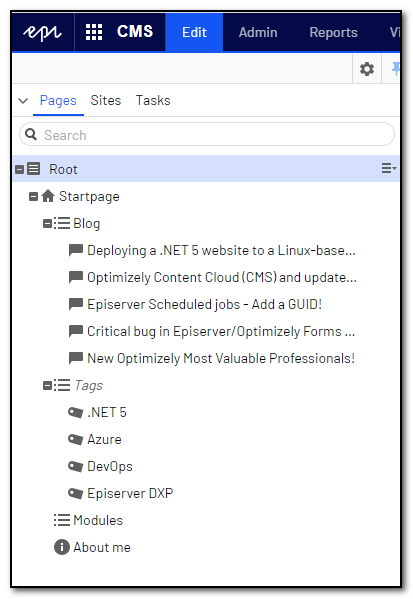The image size is (413, 599).
Task: Open the Reports menu
Action: click(x=334, y=32)
